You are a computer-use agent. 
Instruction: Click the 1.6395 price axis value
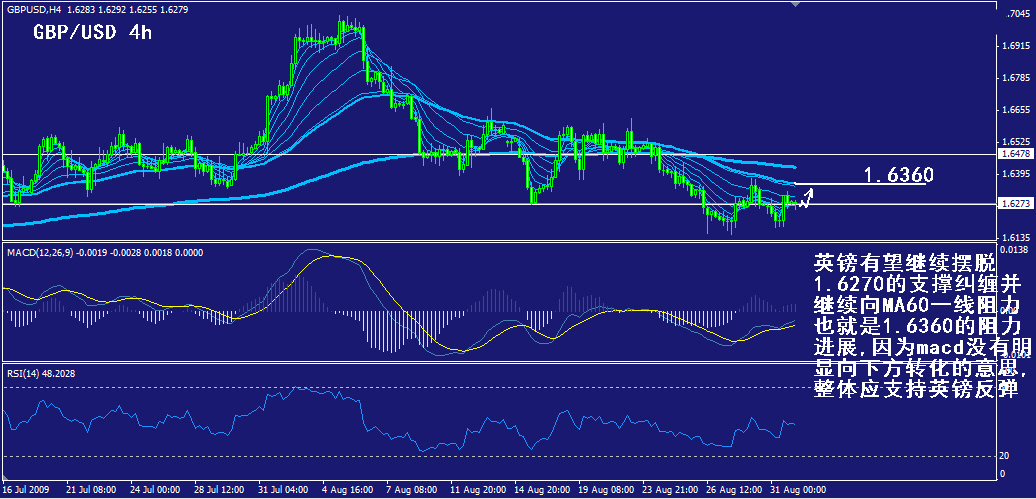pyautogui.click(x=1015, y=174)
